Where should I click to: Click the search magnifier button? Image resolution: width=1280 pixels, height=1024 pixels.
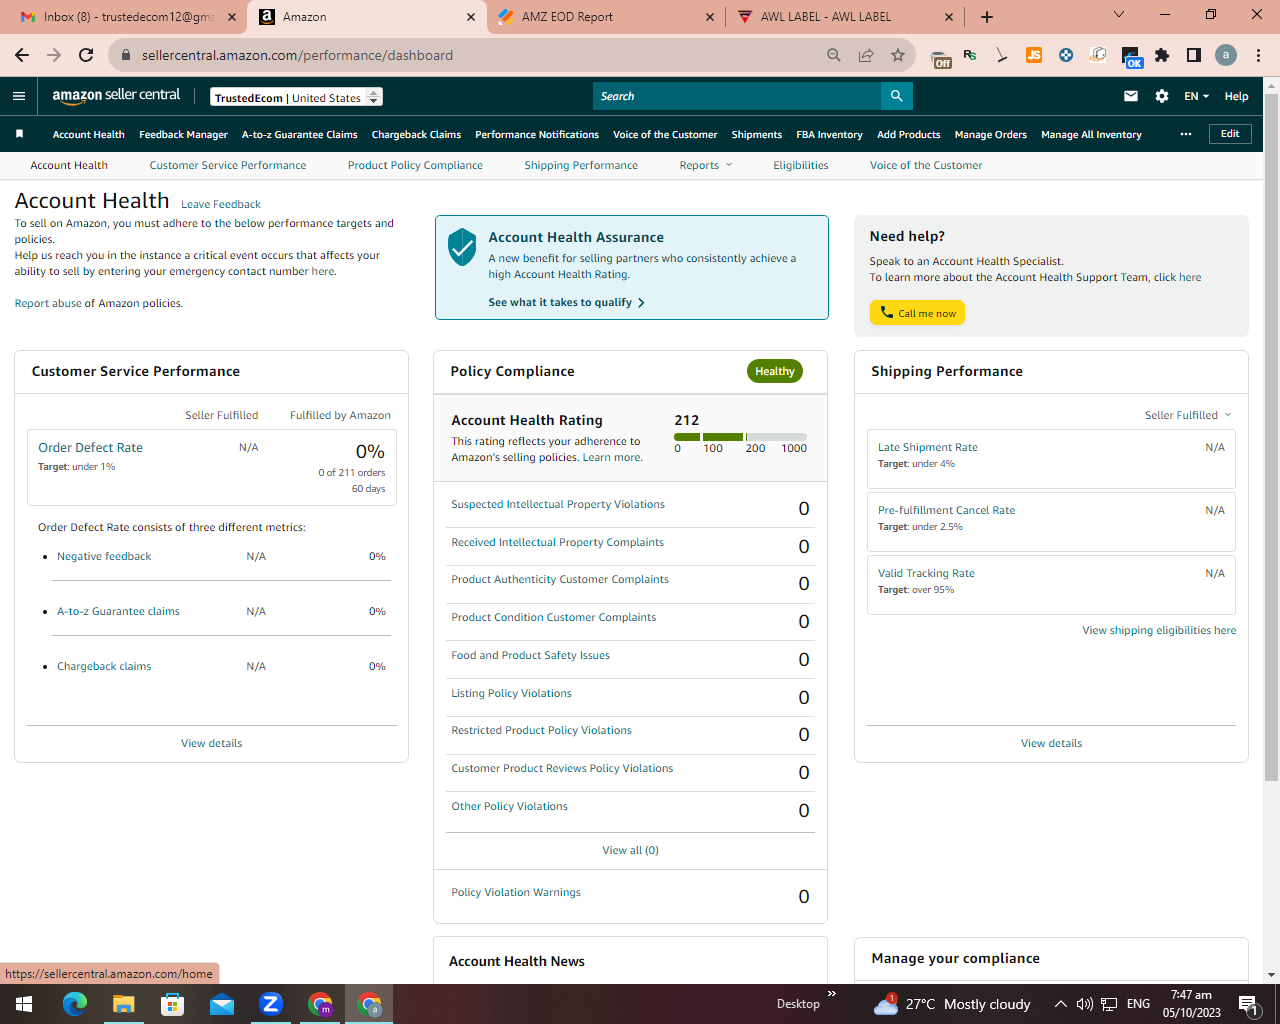[x=897, y=96]
